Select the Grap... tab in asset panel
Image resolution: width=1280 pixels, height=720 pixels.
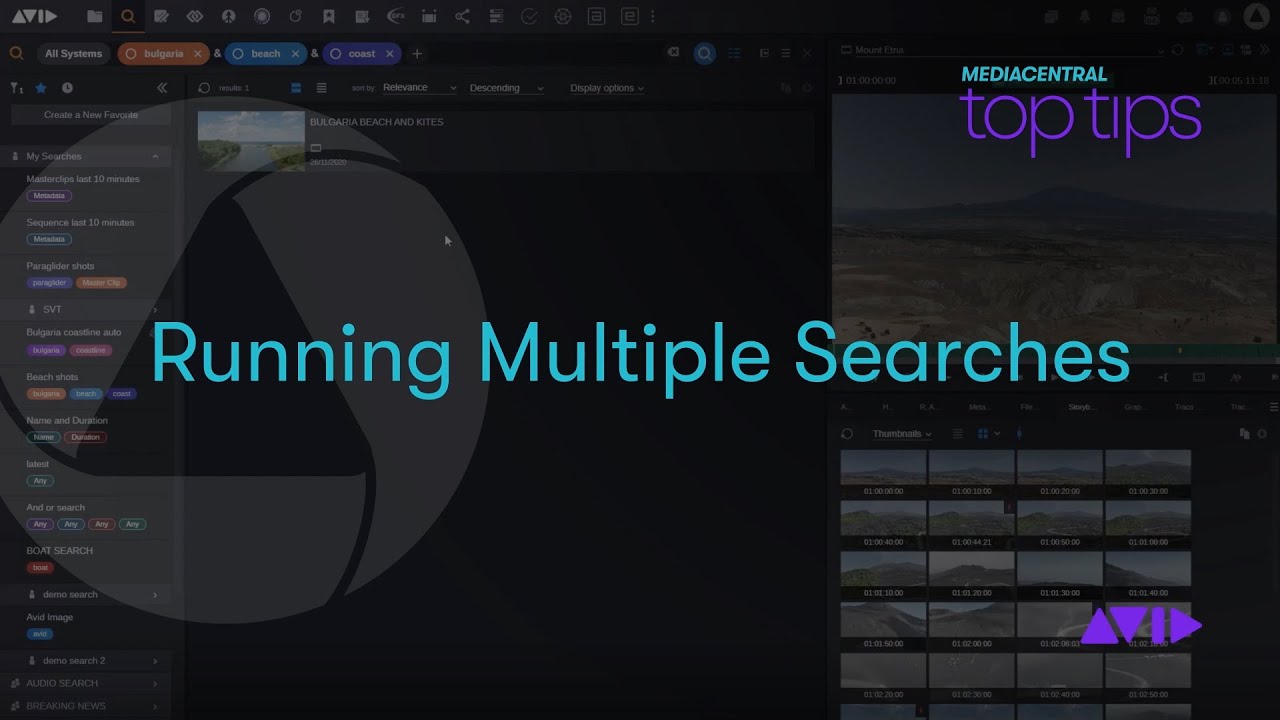pos(1134,407)
